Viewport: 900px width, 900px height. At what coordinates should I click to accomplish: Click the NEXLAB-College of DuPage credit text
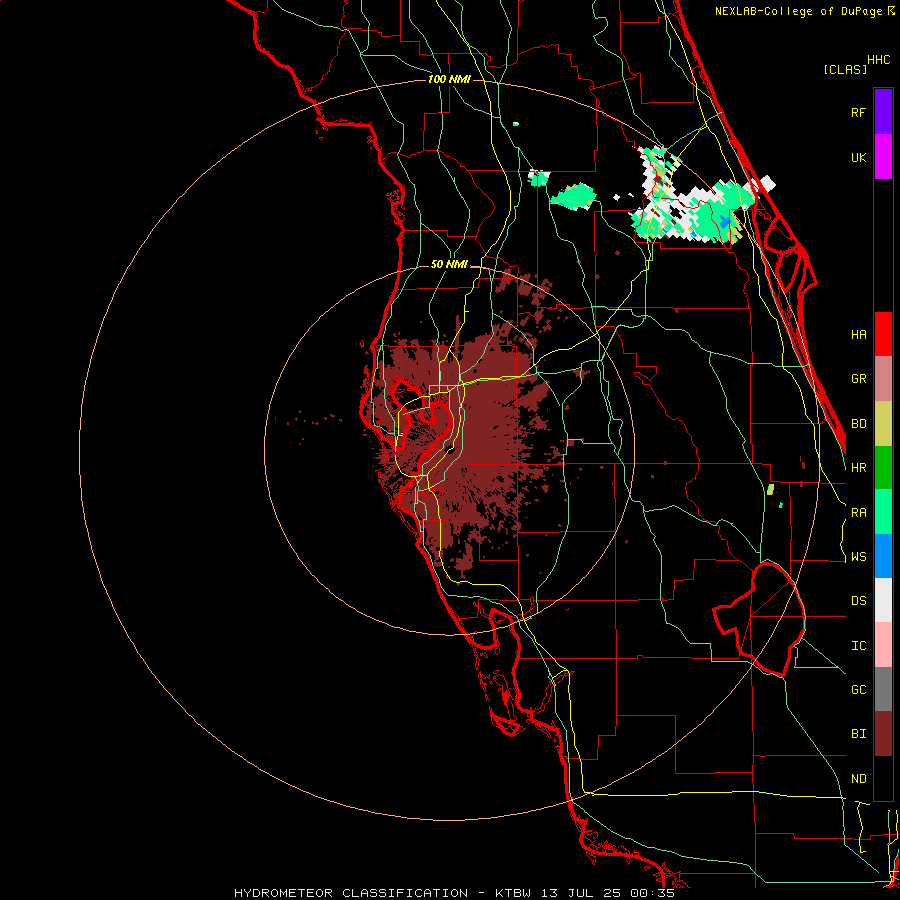tap(800, 11)
